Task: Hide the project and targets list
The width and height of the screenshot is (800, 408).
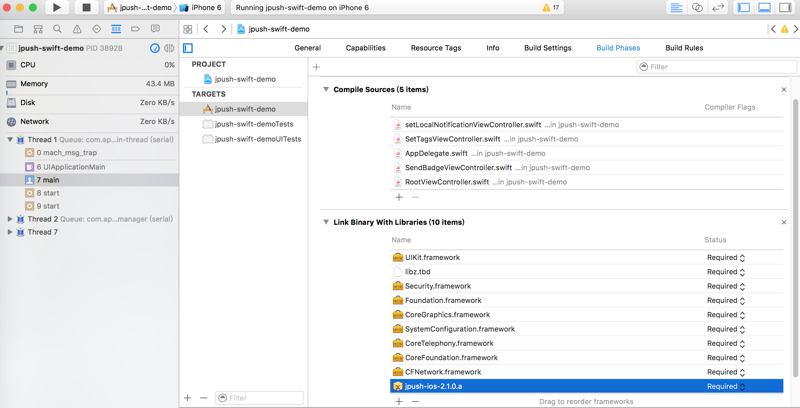Action: 188,48
